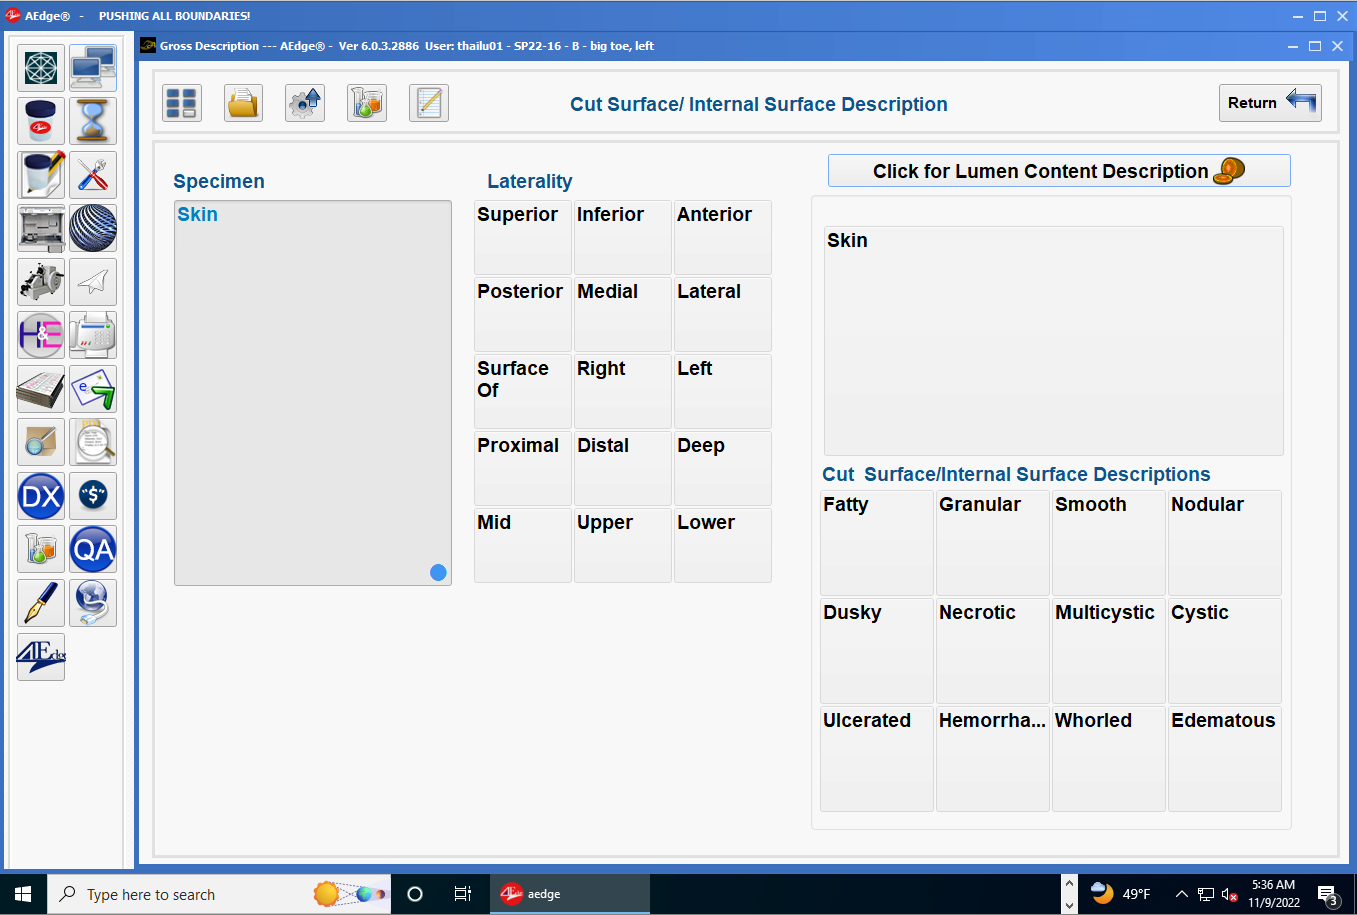Click the beakers icon in top toolbar
Viewport: 1357px width, 915px height.
coord(367,103)
